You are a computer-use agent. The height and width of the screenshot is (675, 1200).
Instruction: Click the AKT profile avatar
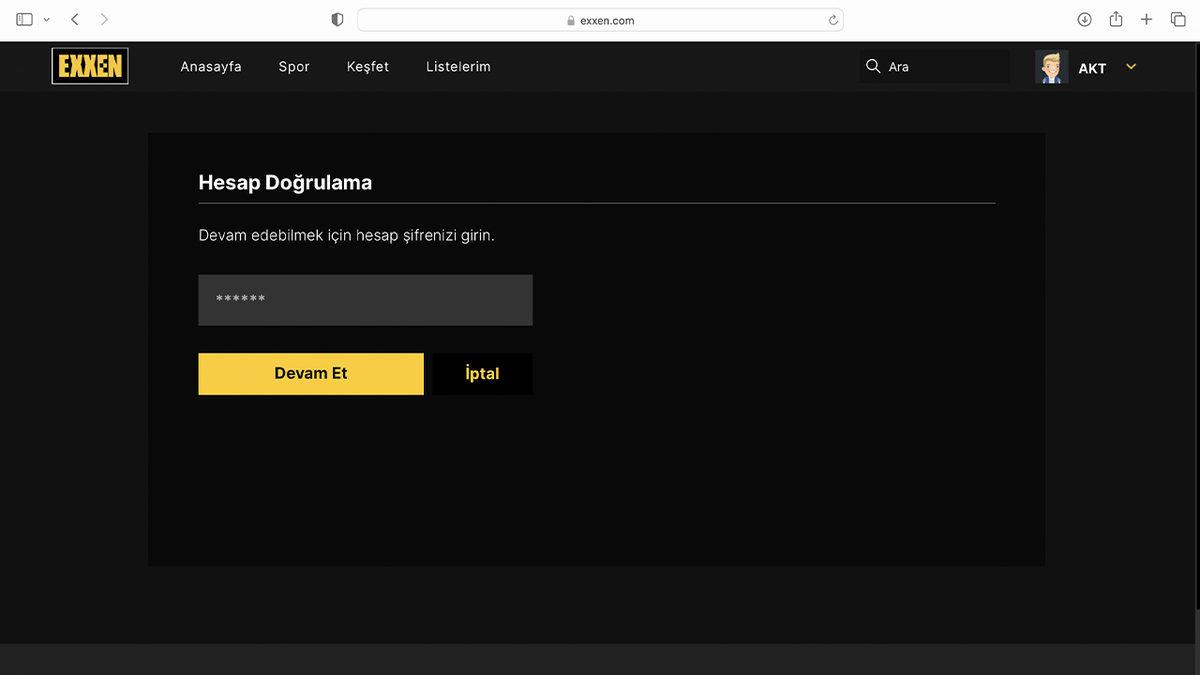click(x=1051, y=67)
